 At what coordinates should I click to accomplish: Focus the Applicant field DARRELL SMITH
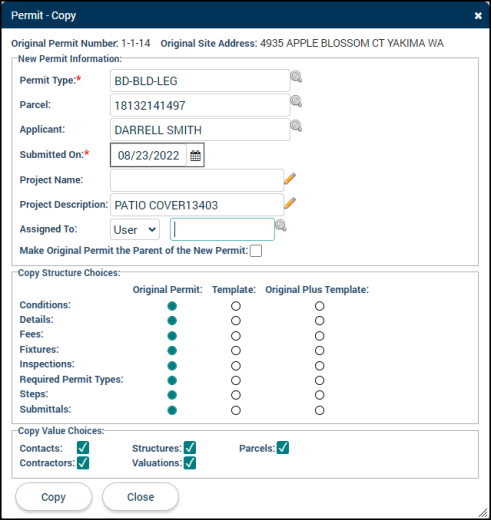tap(200, 130)
